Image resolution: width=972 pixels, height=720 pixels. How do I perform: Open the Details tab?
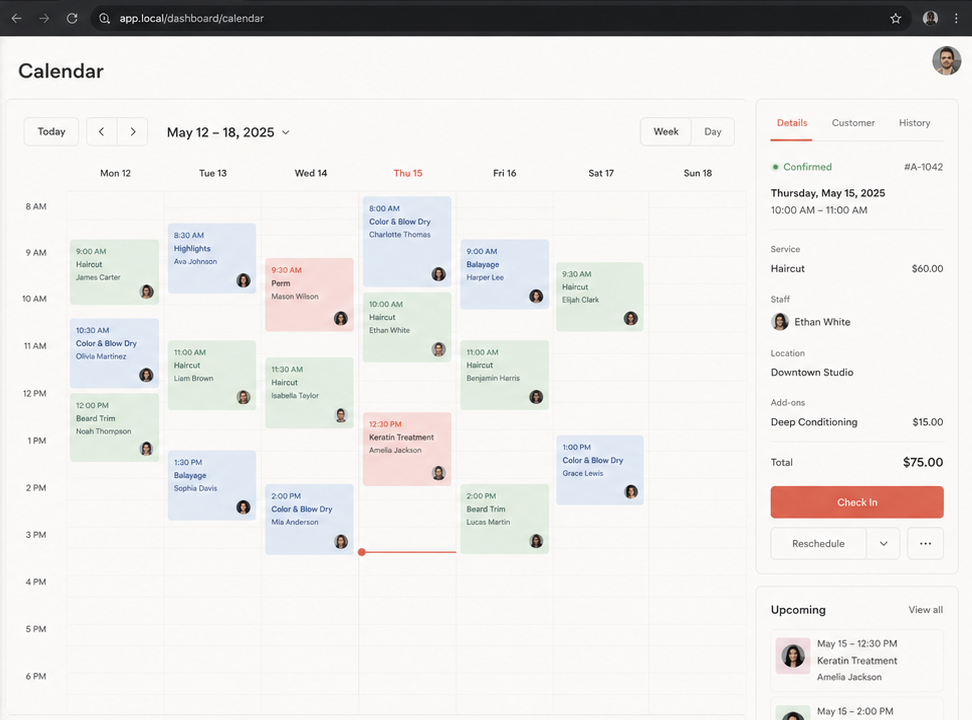click(x=792, y=123)
